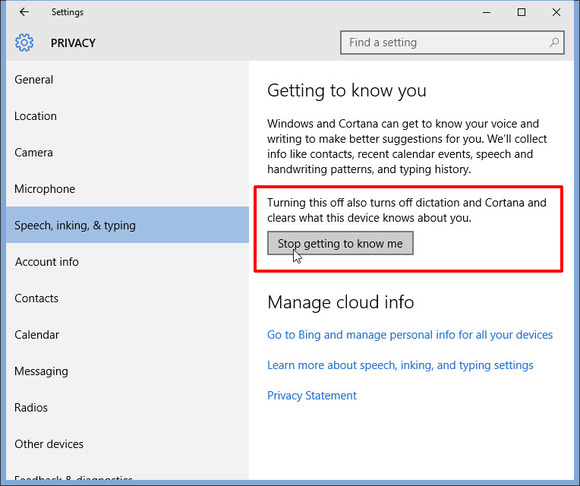Open Go to Bing manage personal info link
The image size is (580, 486).
(410, 335)
